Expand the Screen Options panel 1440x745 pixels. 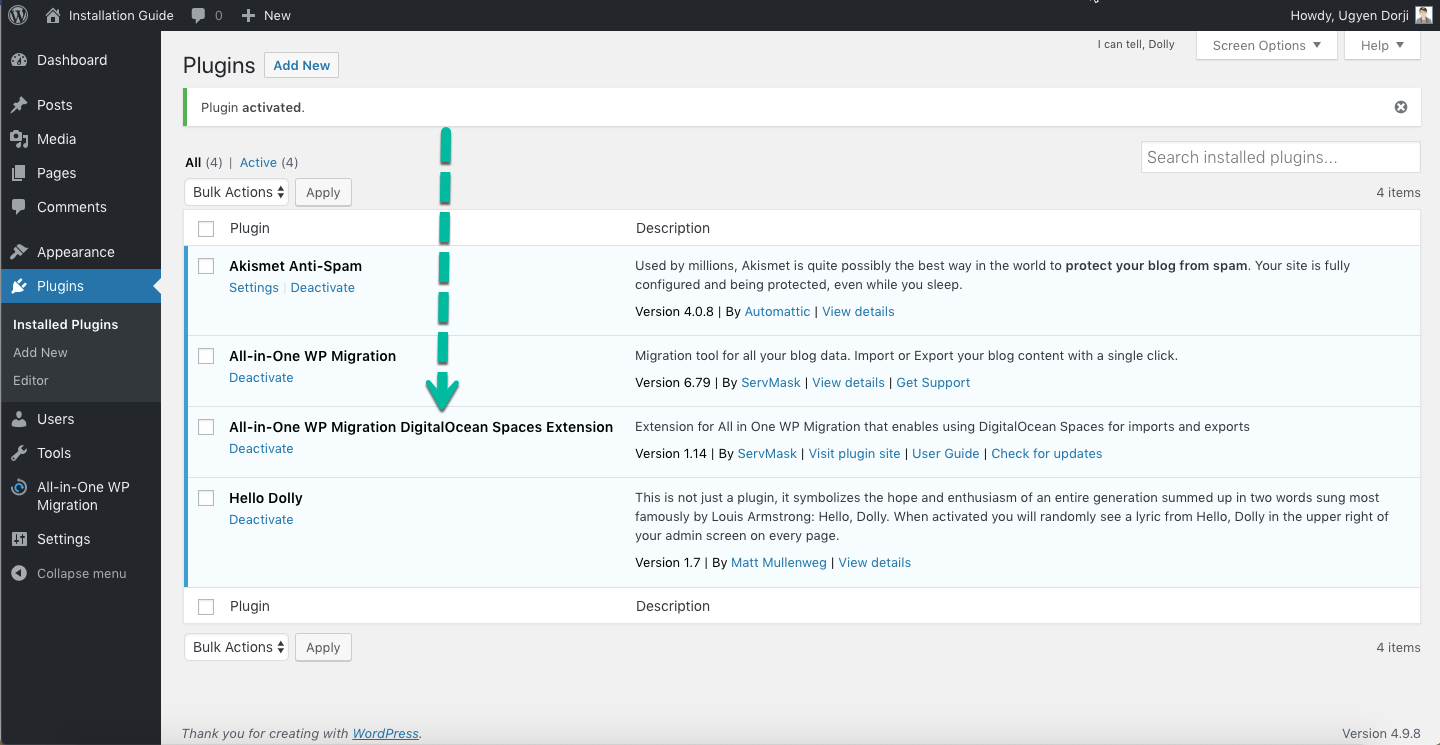[x=1266, y=45]
